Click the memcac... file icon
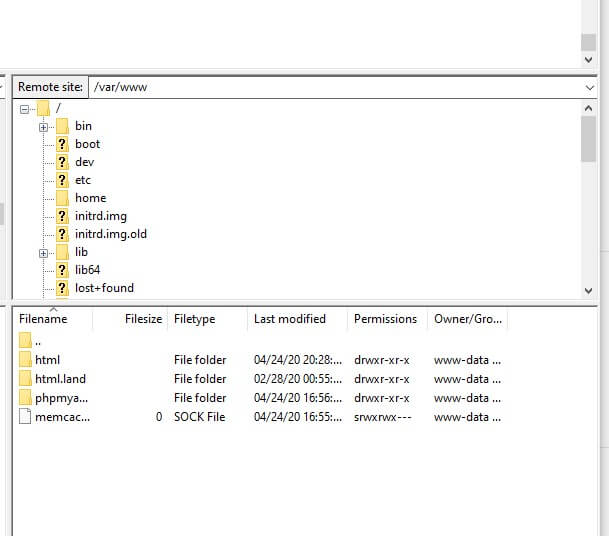The image size is (609, 536). click(x=25, y=416)
